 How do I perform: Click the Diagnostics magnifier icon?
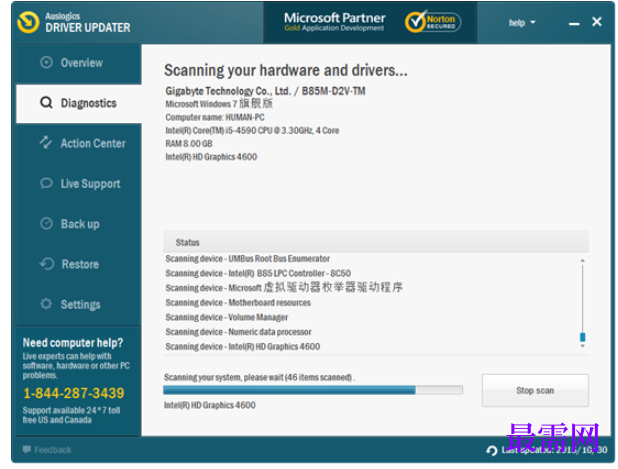[x=47, y=103]
